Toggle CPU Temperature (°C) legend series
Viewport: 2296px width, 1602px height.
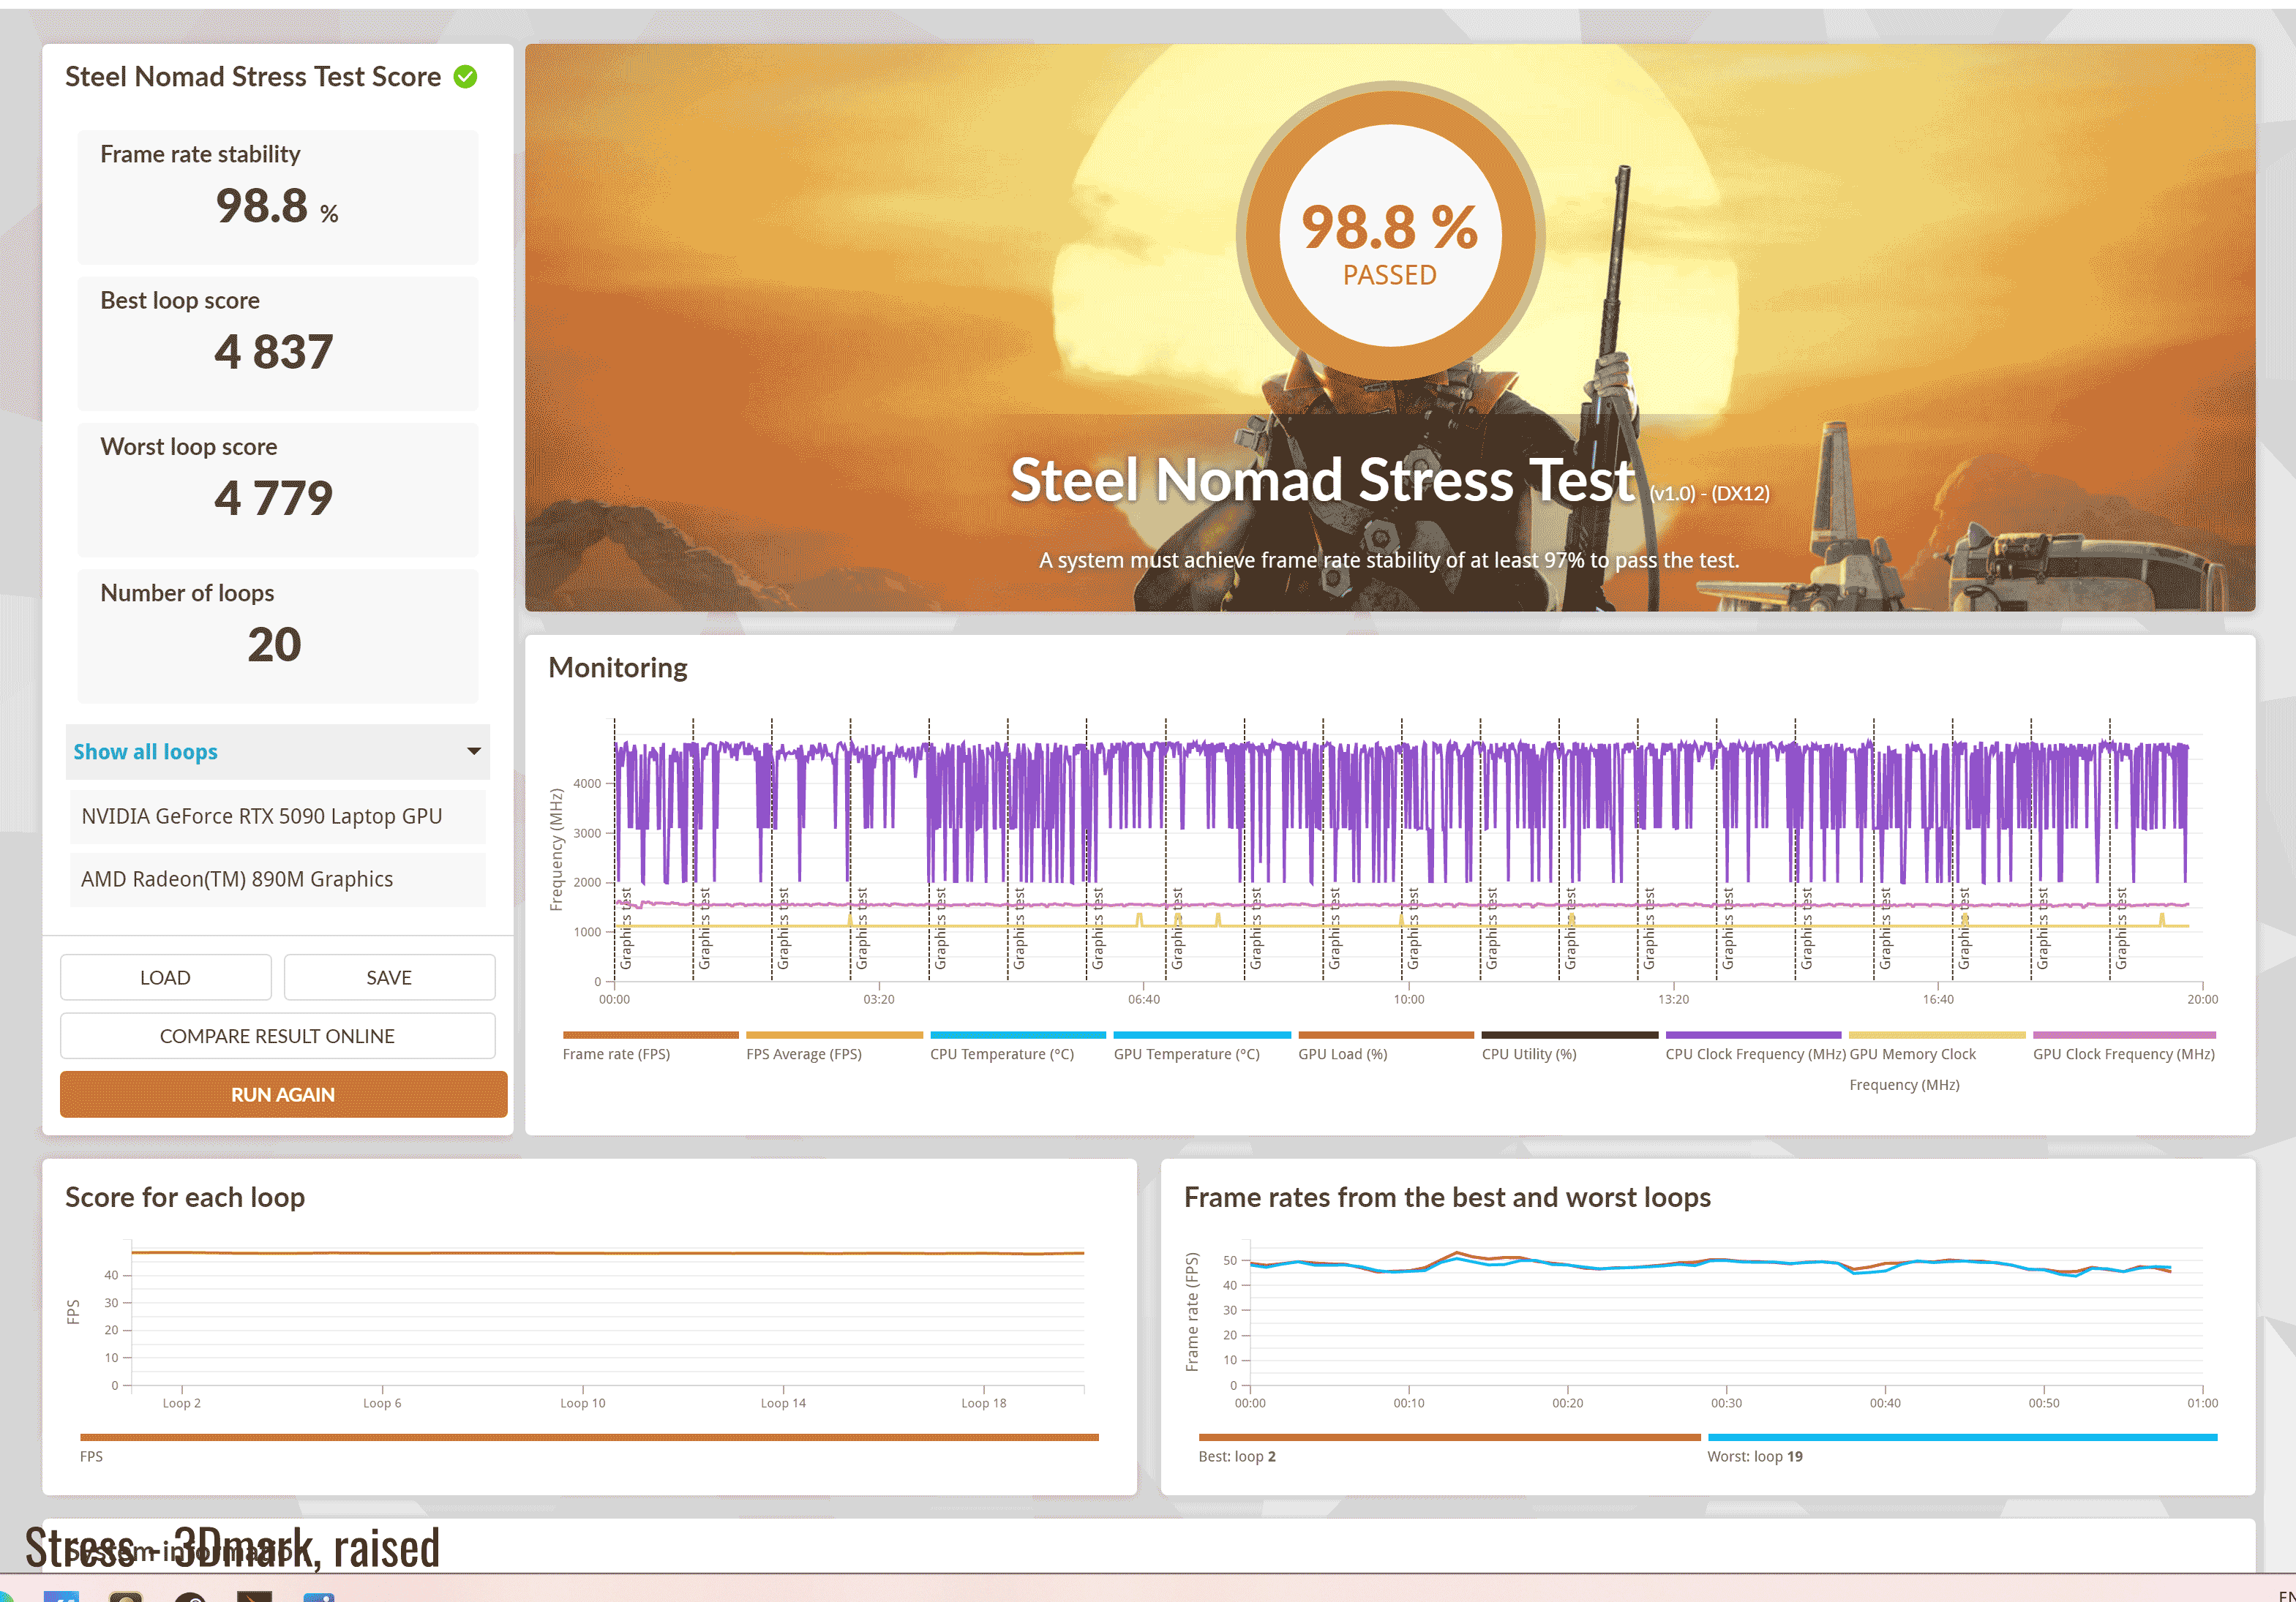tap(1001, 1054)
